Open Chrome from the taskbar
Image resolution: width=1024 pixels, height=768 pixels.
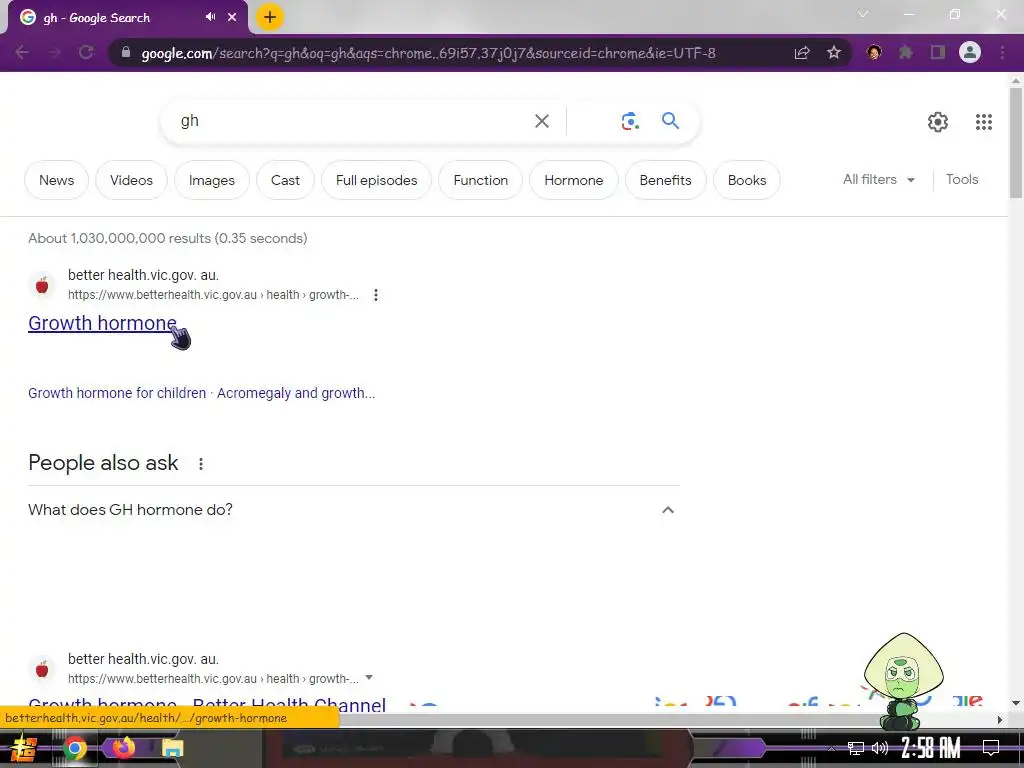pyautogui.click(x=74, y=748)
